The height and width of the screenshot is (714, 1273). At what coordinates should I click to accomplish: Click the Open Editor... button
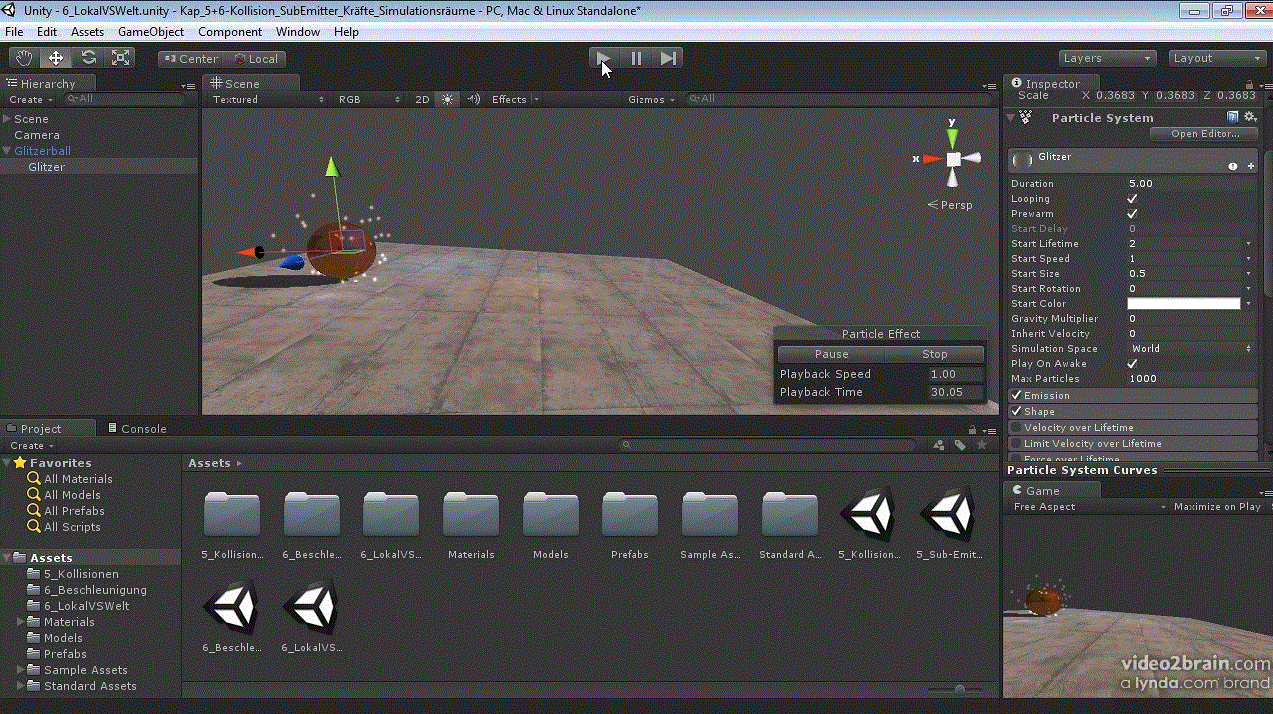pyautogui.click(x=1205, y=134)
